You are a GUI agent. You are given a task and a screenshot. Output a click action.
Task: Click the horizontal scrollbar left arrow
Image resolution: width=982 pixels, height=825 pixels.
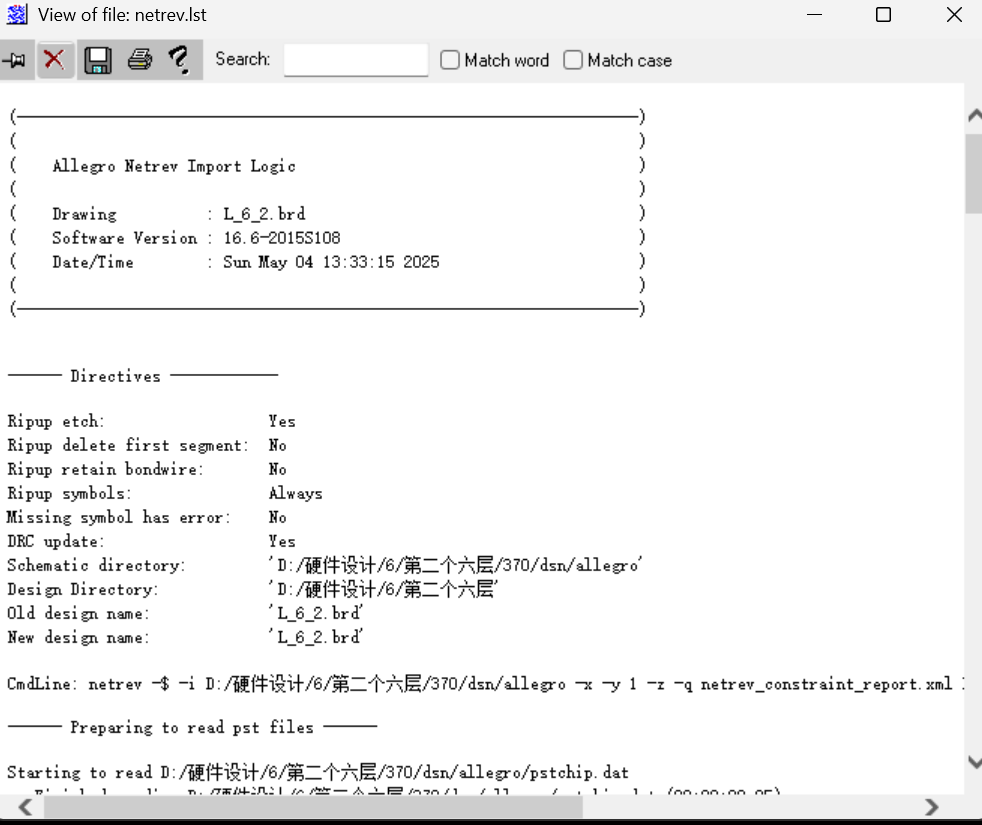(x=26, y=807)
